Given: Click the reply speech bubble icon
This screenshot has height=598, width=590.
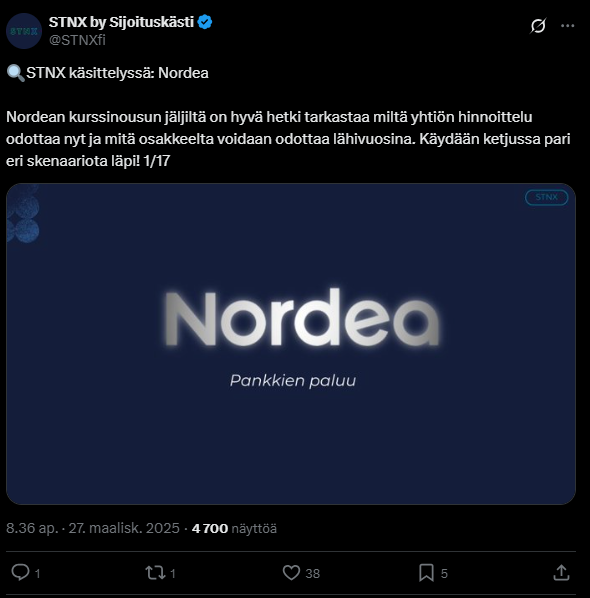Looking at the screenshot, I should point(20,572).
